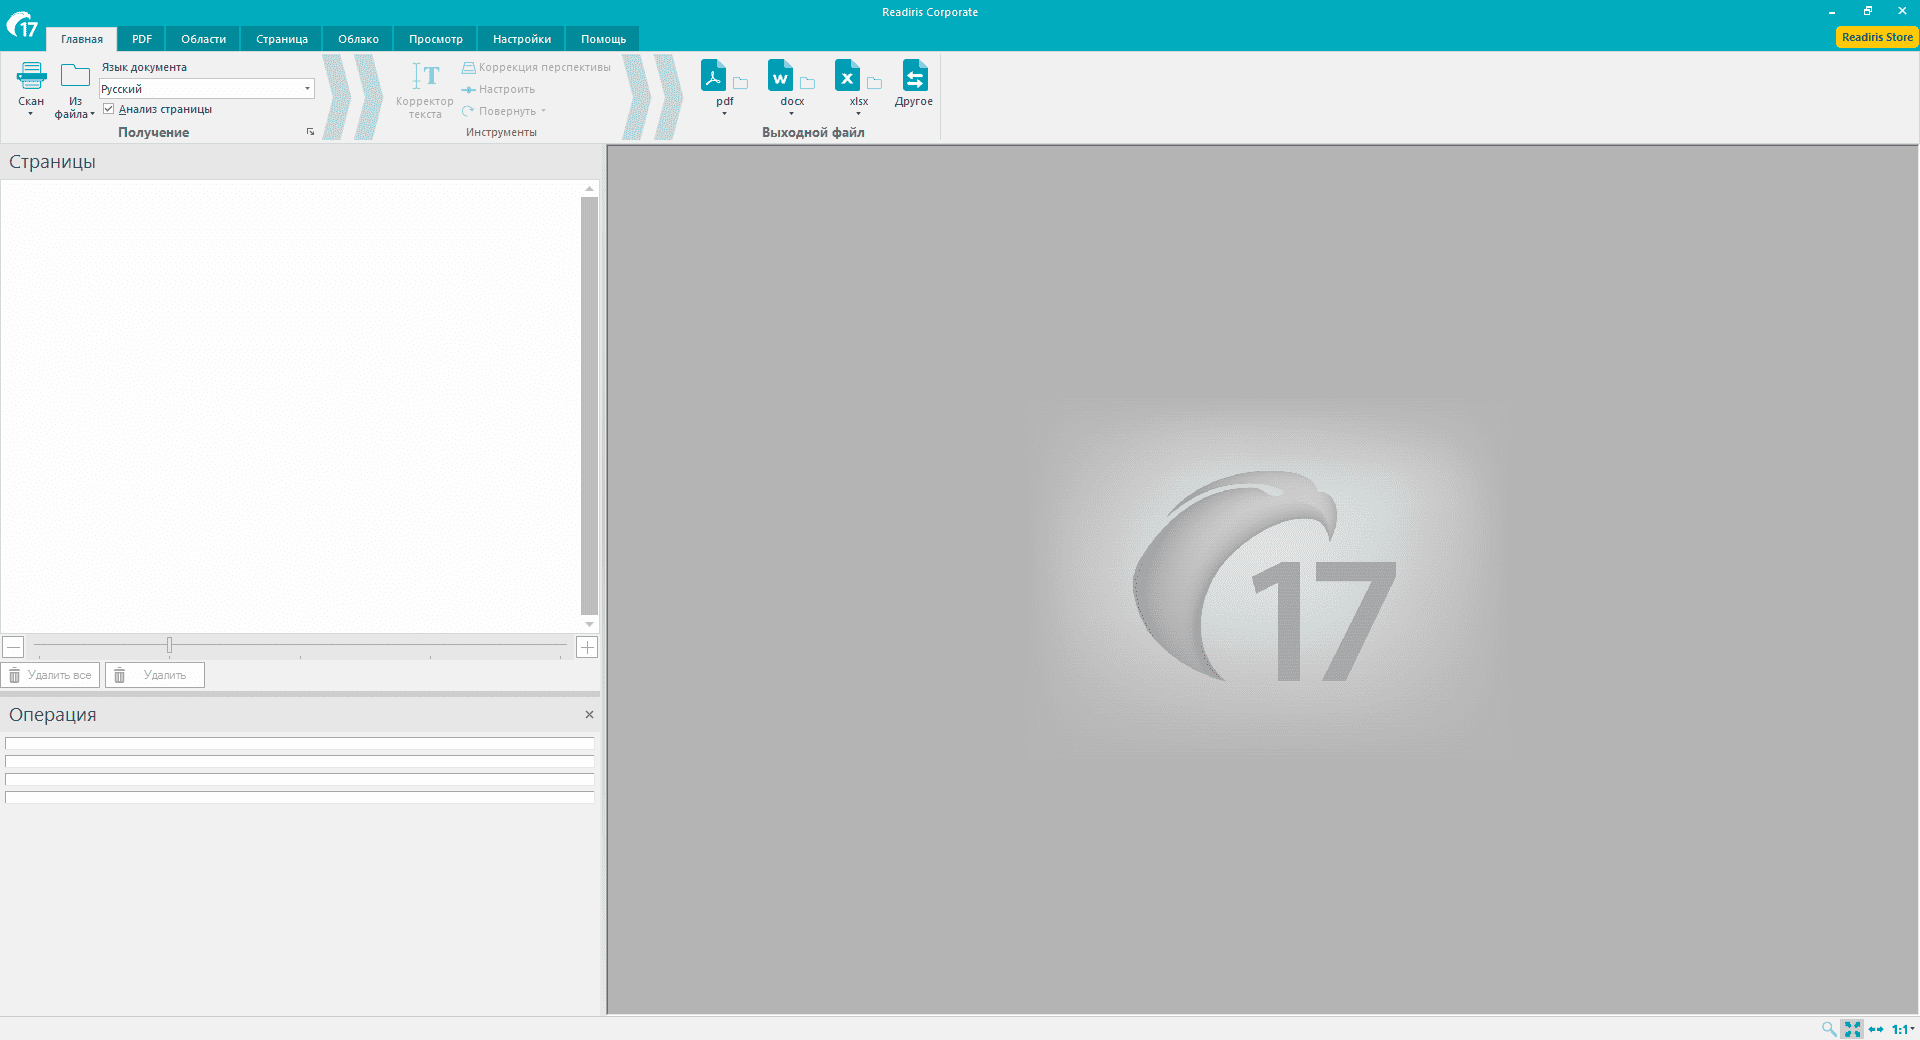Open the Язык документа Русский dropdown
Screen dimensions: 1920x1040
(207, 89)
